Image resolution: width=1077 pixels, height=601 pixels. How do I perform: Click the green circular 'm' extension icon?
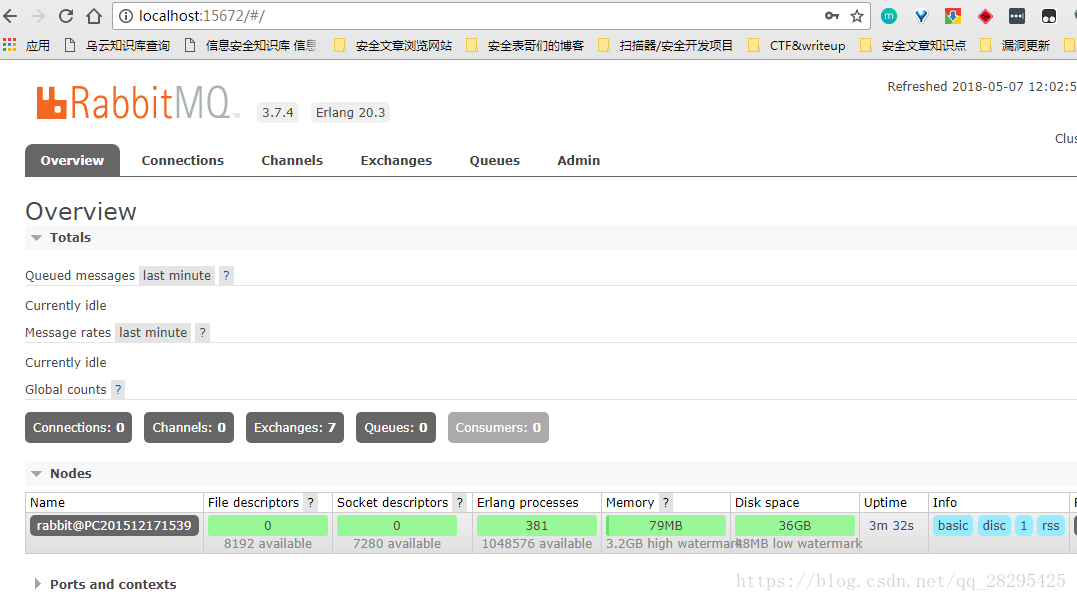click(x=889, y=16)
